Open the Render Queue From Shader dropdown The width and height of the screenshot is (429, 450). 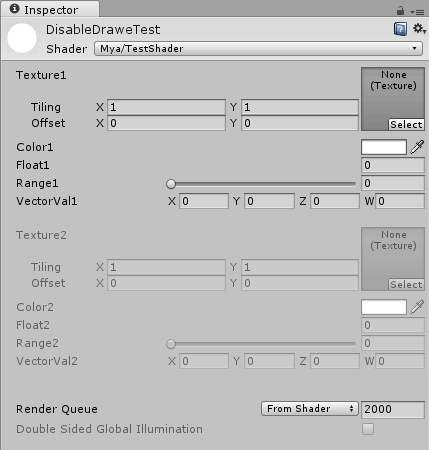pyautogui.click(x=310, y=409)
